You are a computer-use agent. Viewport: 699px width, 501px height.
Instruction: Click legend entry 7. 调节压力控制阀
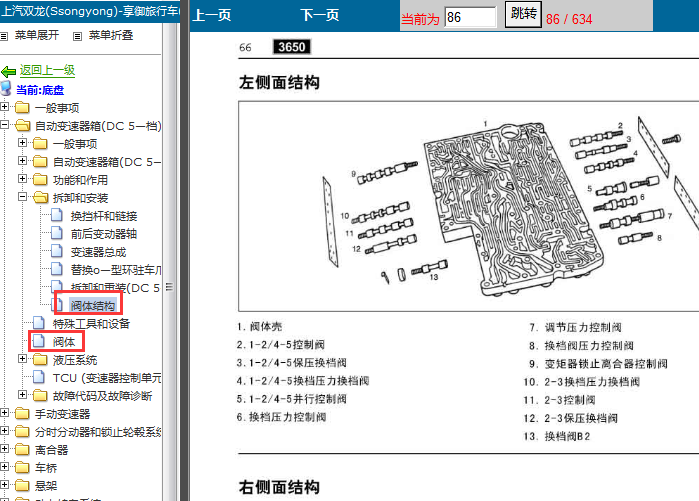click(x=576, y=328)
